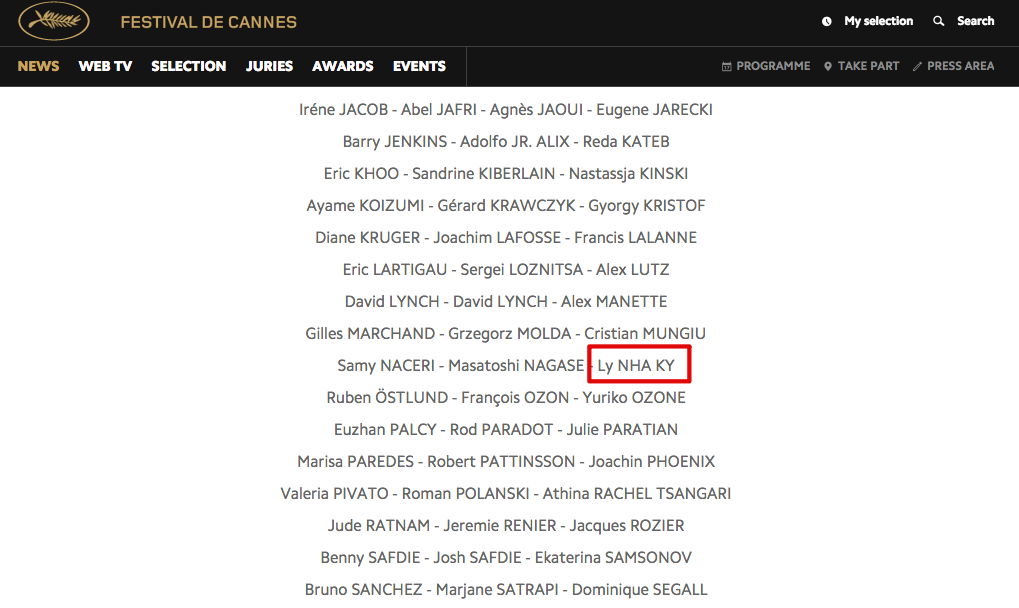The image size is (1019, 608).
Task: Open the Events menu
Action: click(x=419, y=66)
